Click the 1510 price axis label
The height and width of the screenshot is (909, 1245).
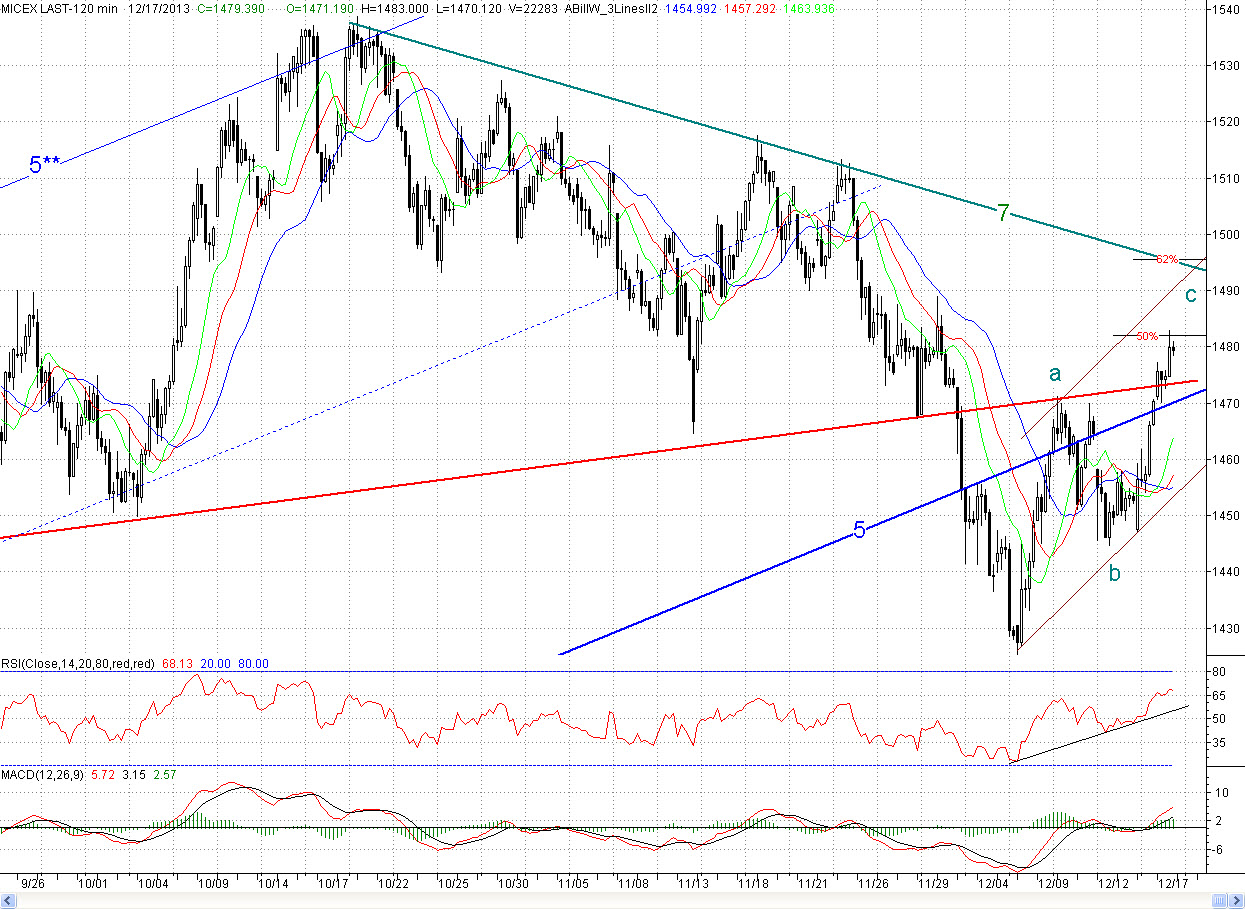coord(1225,178)
